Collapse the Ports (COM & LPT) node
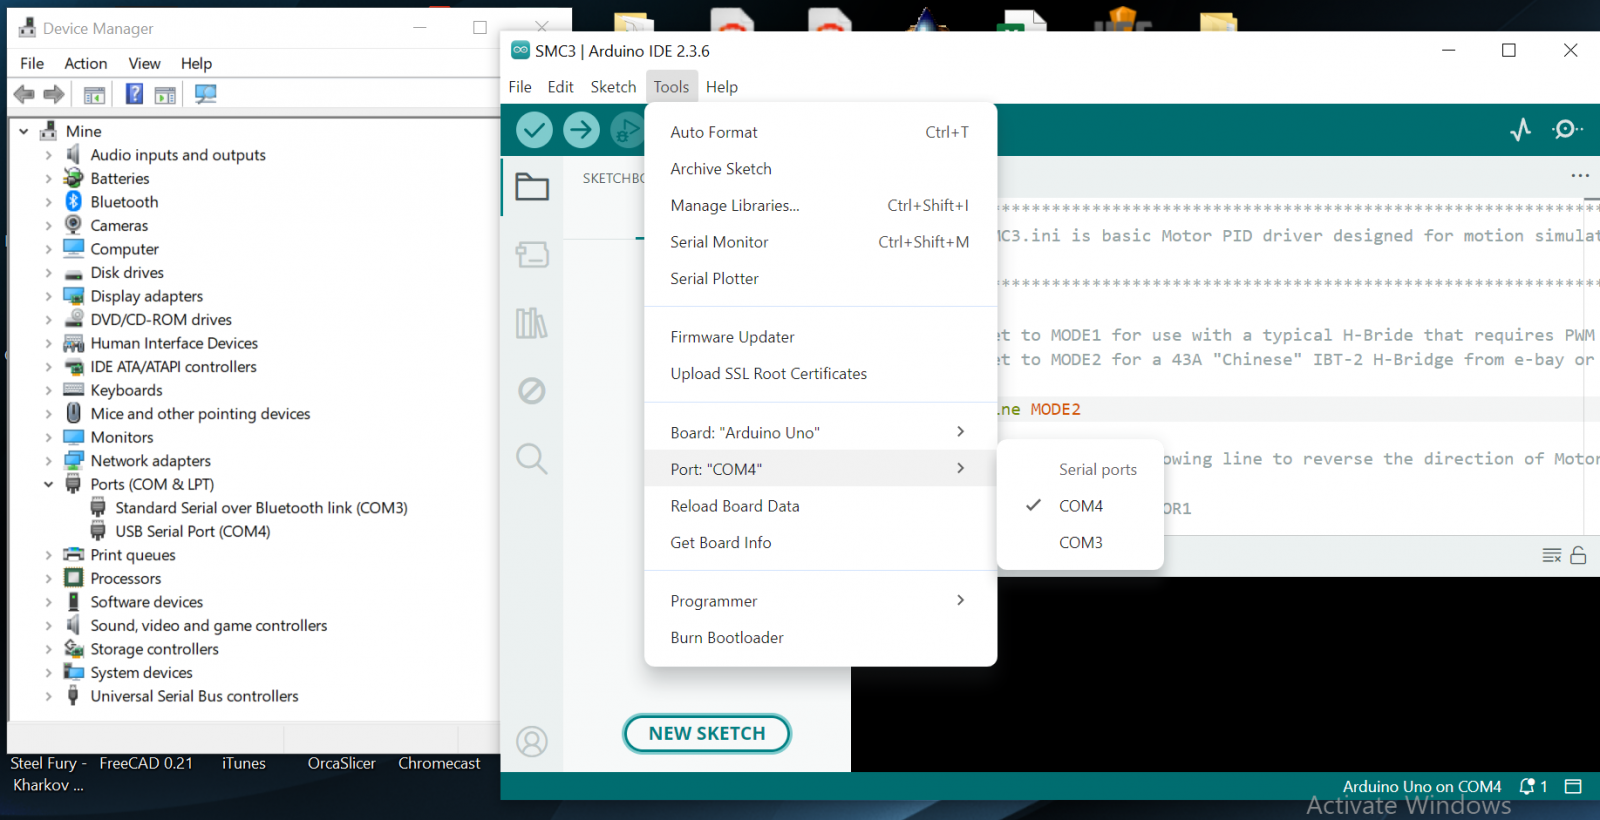The height and width of the screenshot is (820, 1600). (x=48, y=484)
